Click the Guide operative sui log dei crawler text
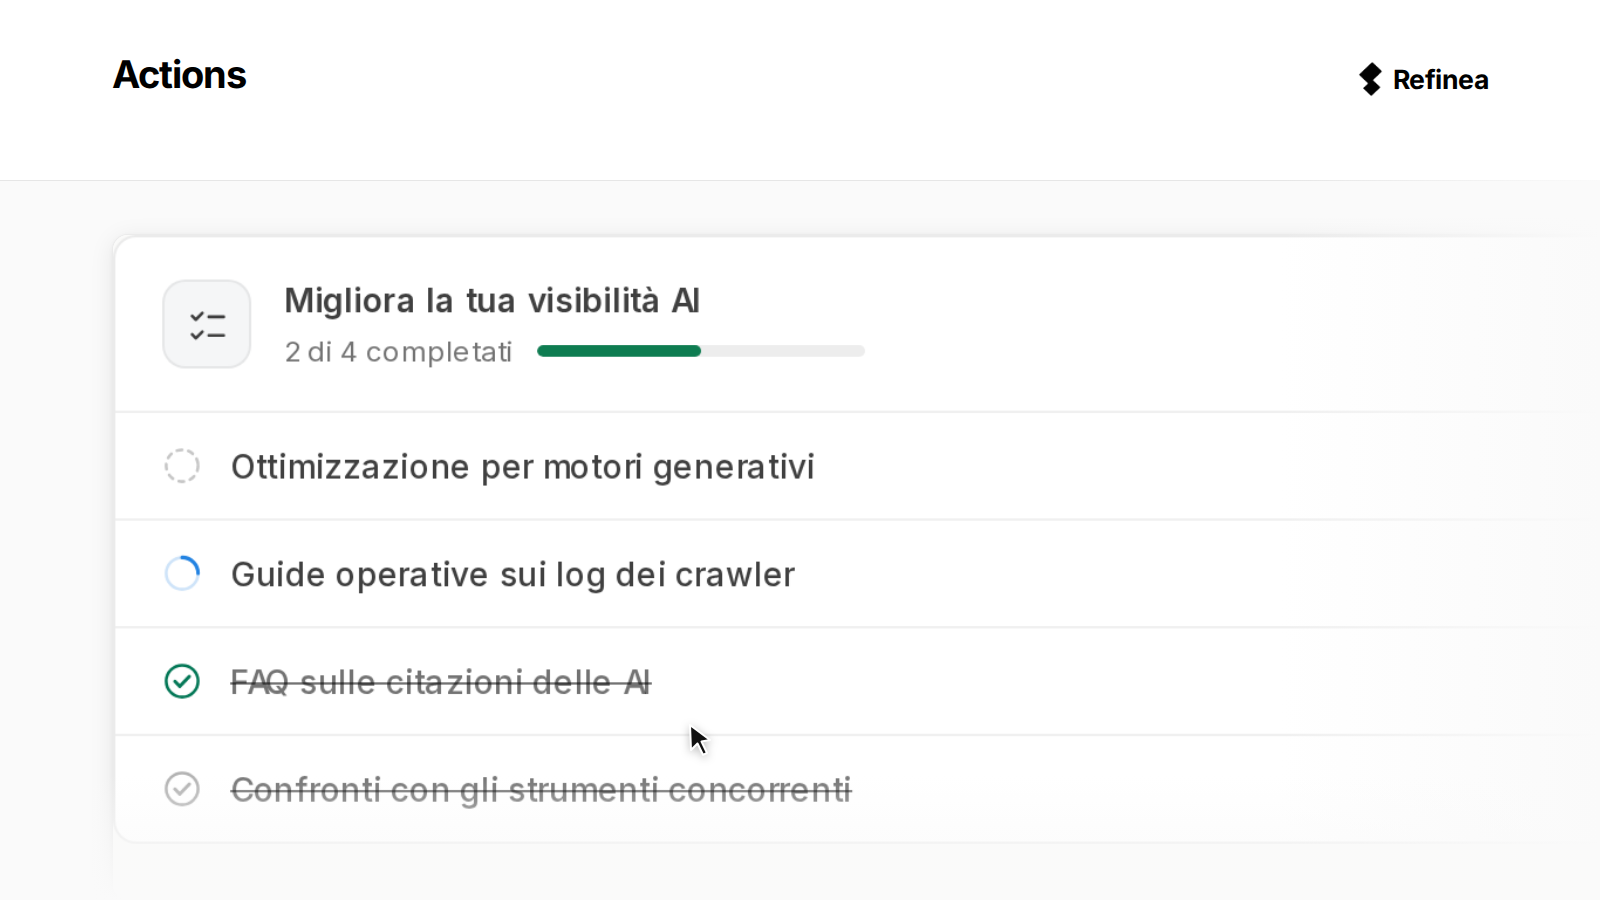Screen dimensions: 1600x900 [513, 575]
